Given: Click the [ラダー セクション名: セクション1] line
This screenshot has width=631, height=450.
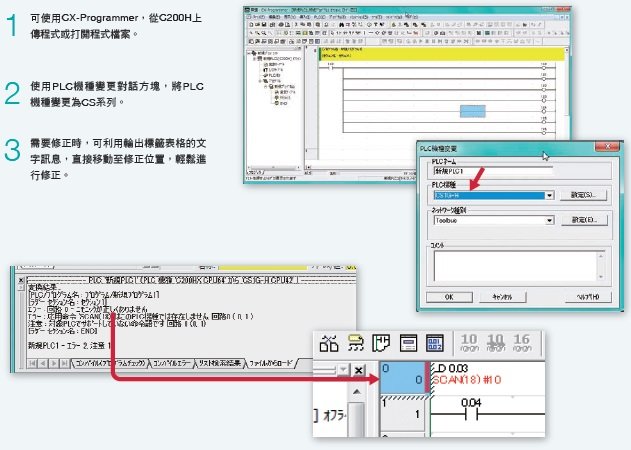Looking at the screenshot, I should pos(68,302).
